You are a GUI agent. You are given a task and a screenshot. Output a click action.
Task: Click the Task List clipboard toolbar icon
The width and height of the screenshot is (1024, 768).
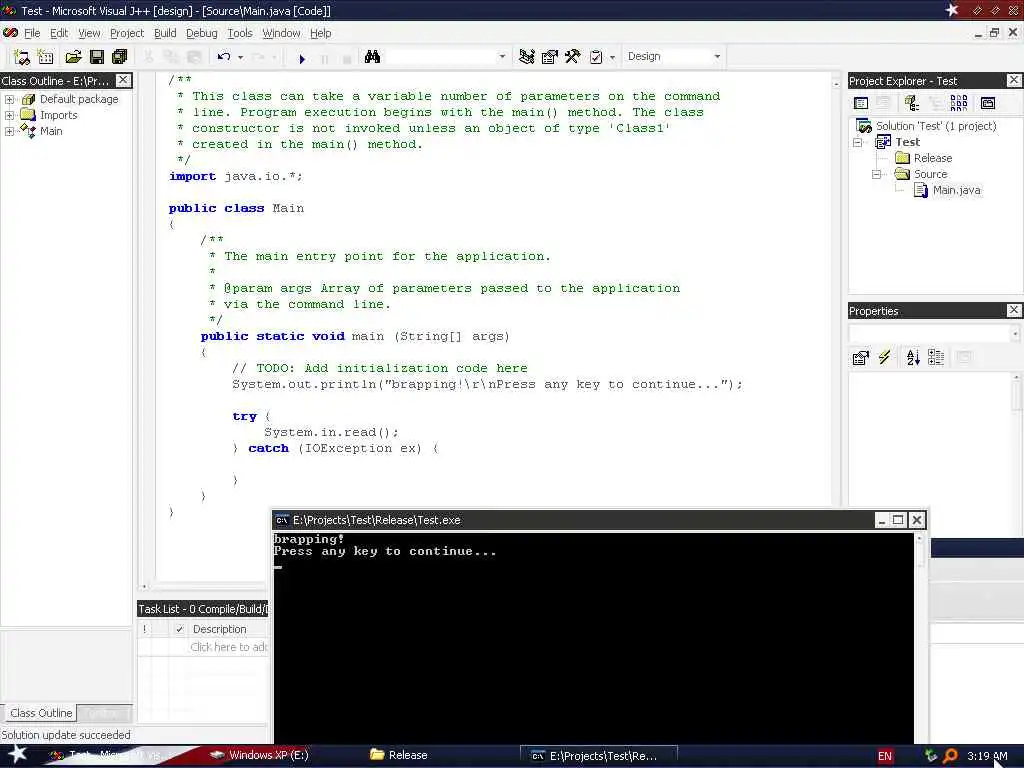tap(596, 57)
